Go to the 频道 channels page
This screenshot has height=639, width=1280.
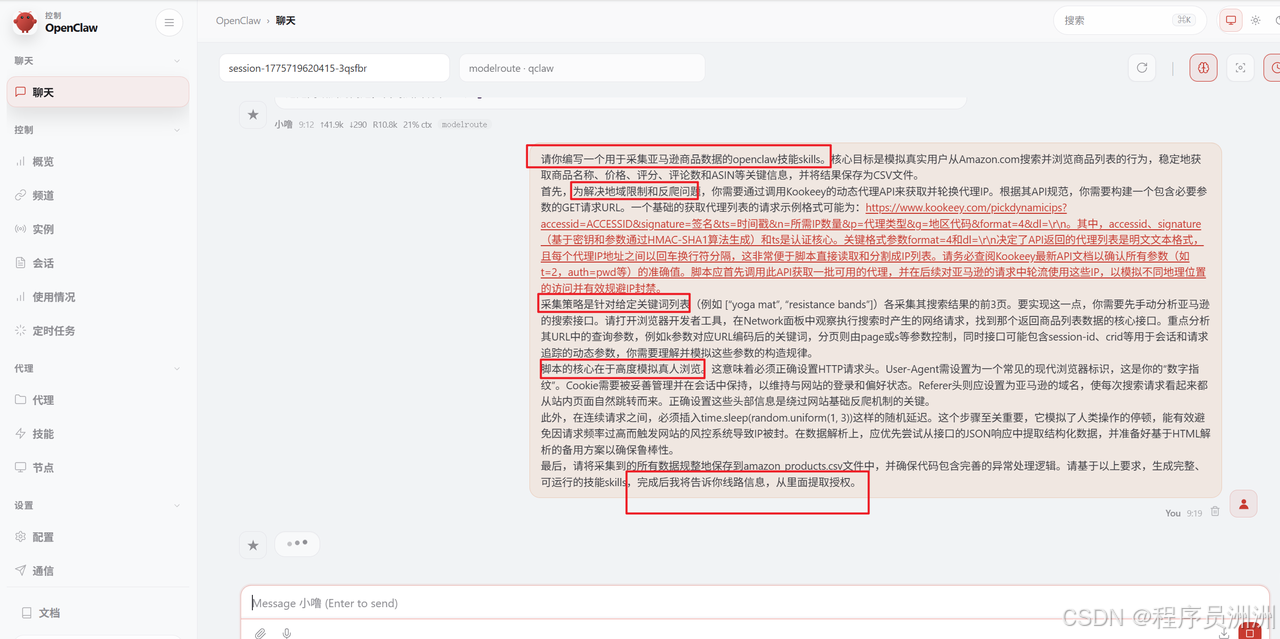[x=98, y=195]
